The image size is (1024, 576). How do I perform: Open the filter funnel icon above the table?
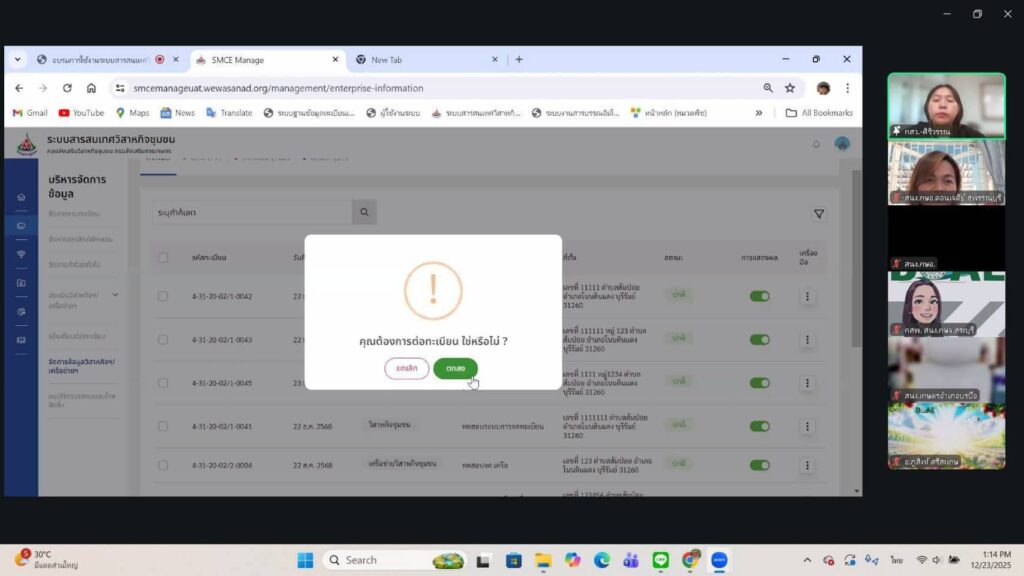click(819, 213)
